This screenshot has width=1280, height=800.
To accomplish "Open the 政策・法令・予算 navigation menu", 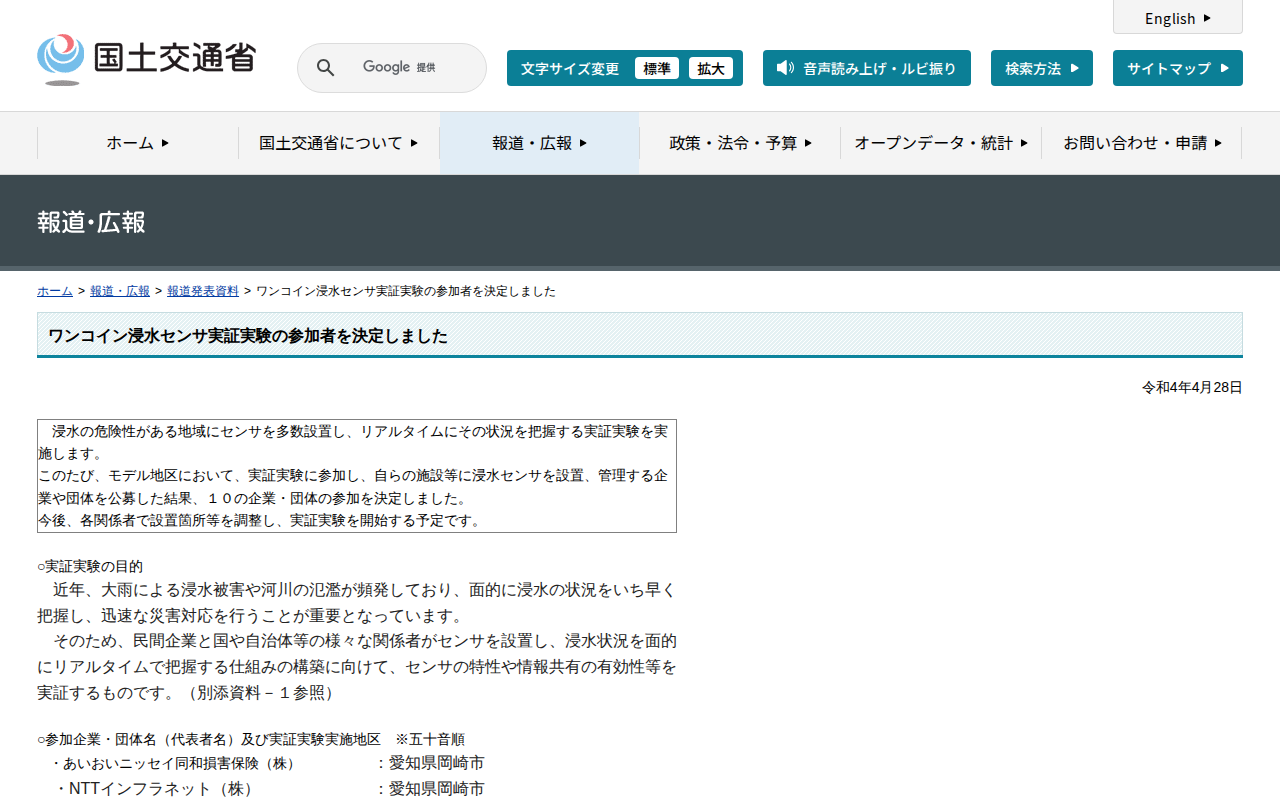I will (740, 143).
